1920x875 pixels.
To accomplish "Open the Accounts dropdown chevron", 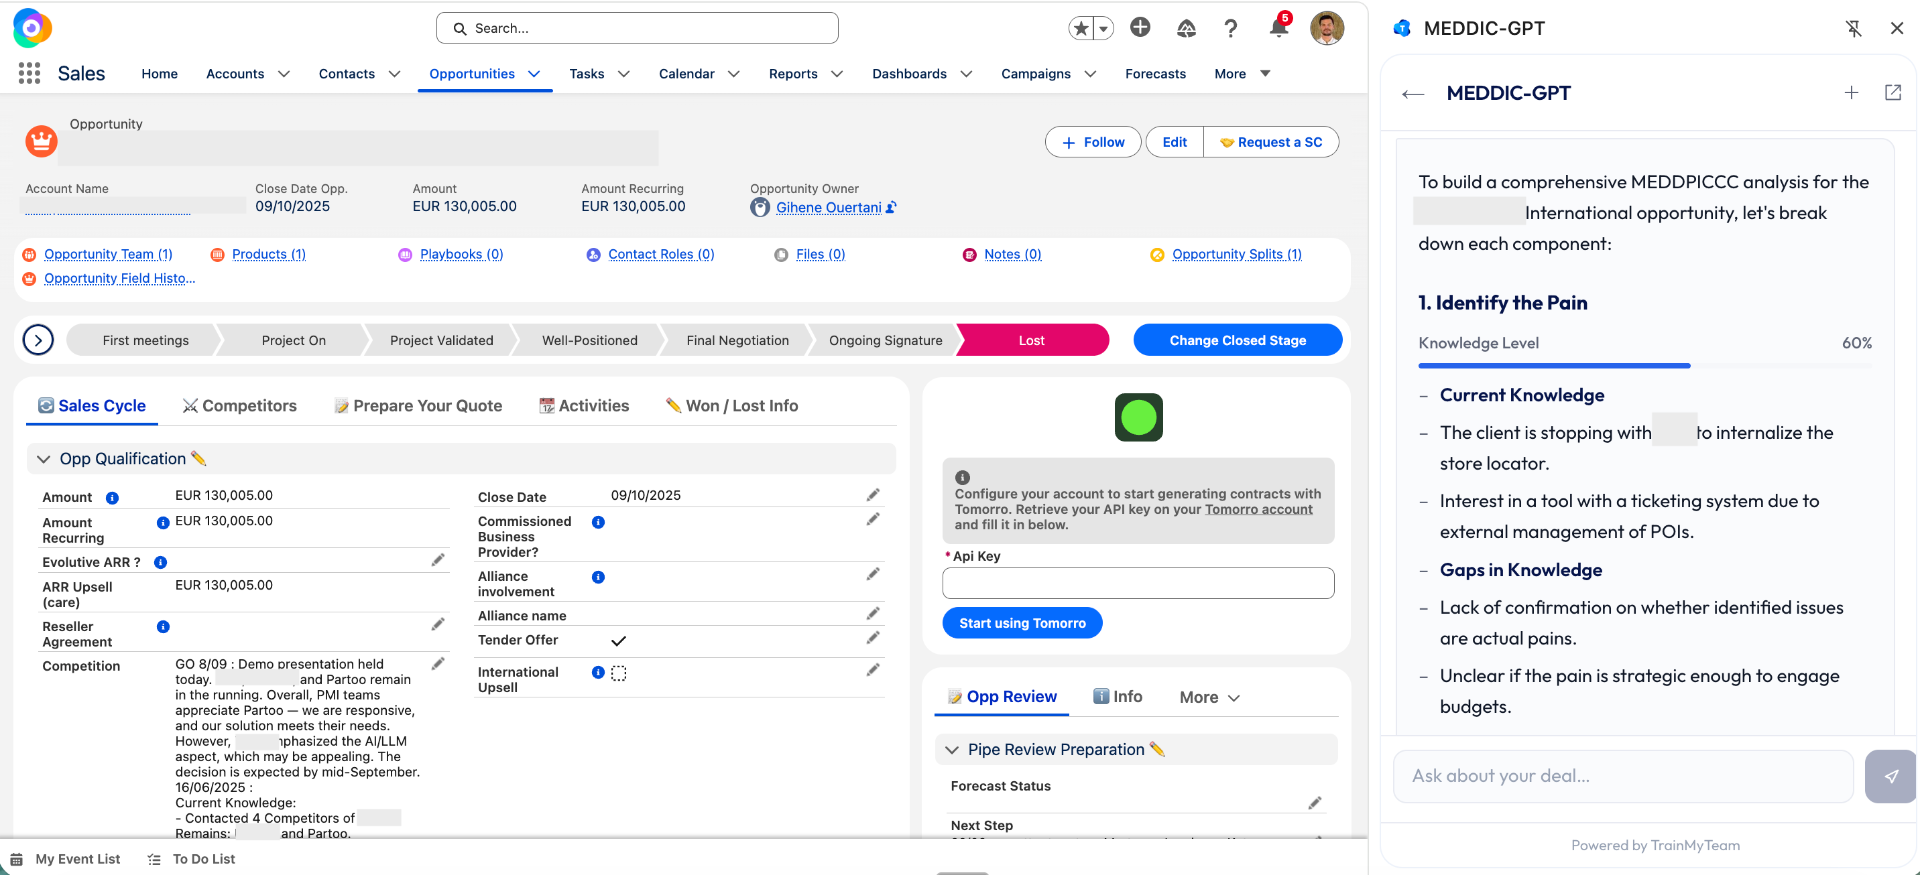I will coord(284,74).
